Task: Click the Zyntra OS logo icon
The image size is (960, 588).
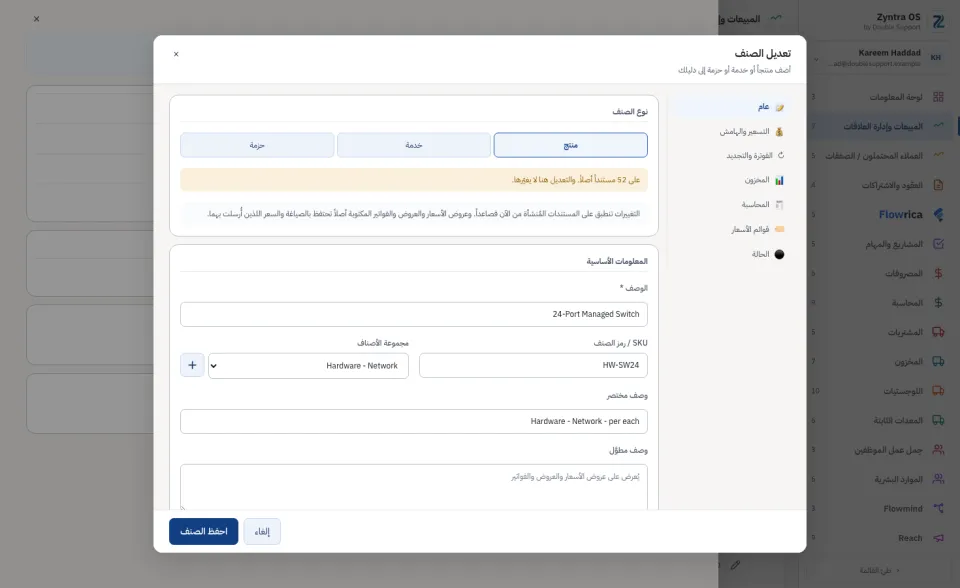Action: [938, 22]
